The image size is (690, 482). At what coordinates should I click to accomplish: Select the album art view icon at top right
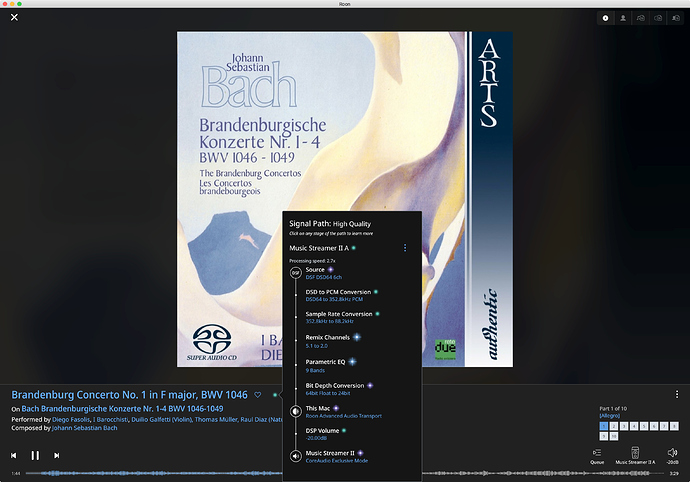(x=606, y=18)
